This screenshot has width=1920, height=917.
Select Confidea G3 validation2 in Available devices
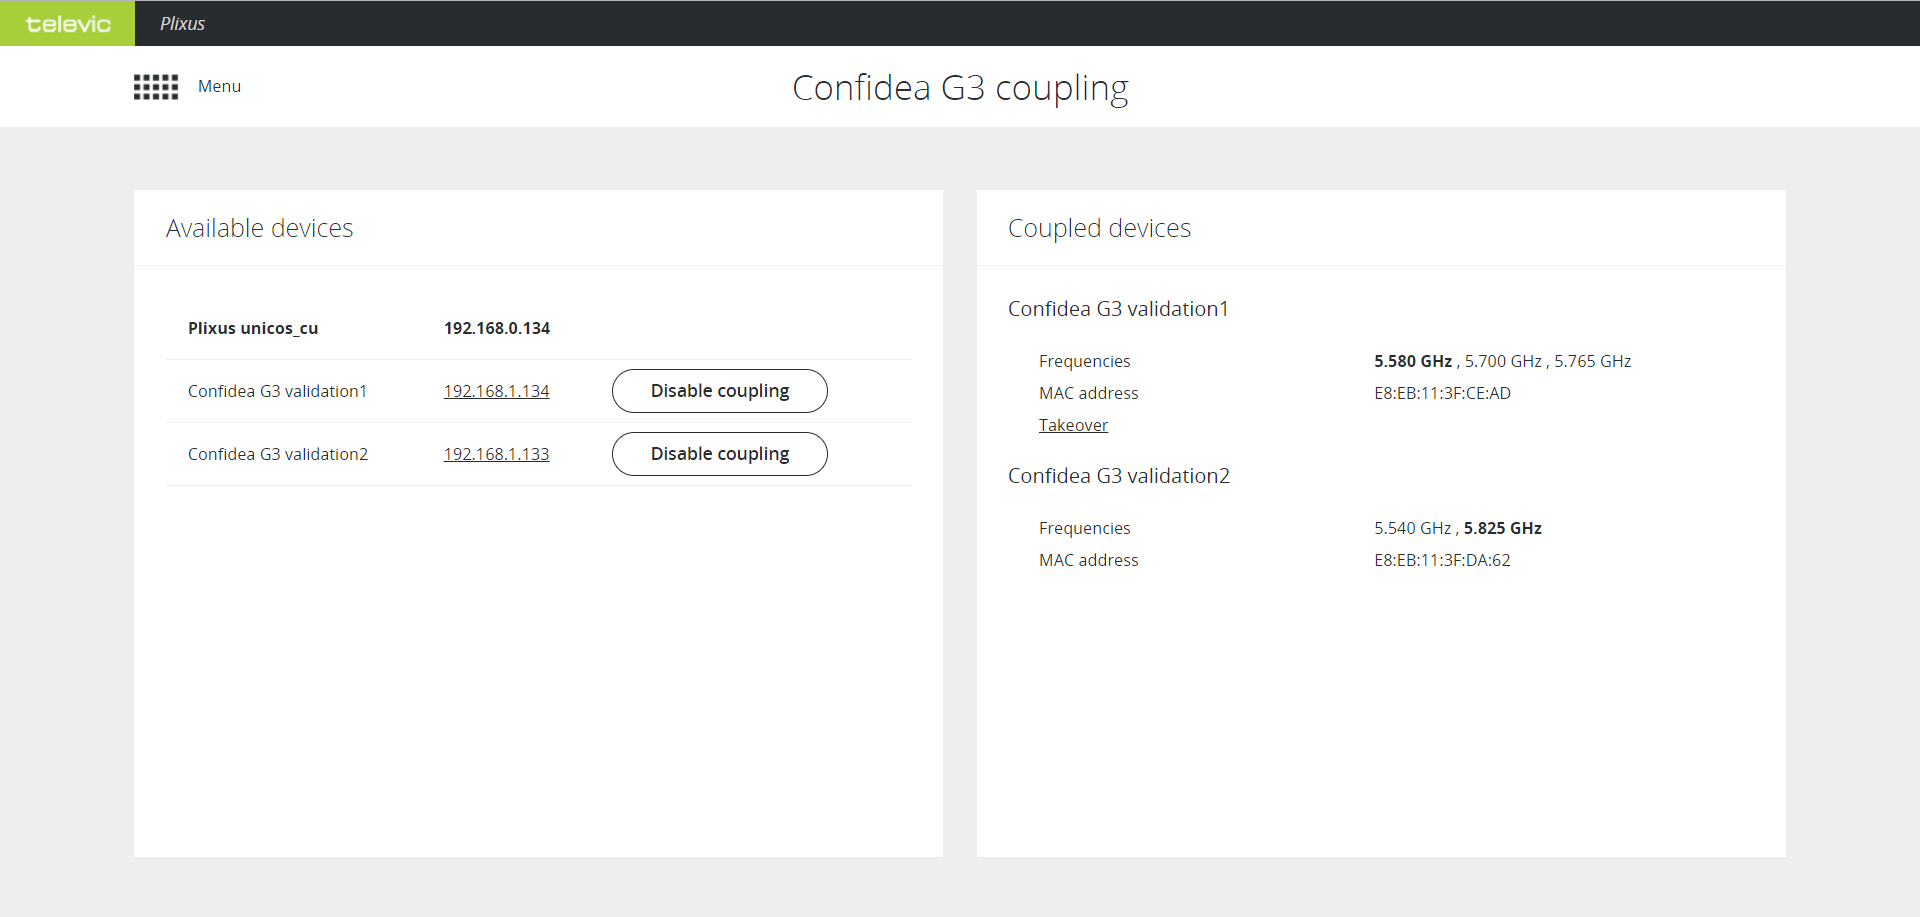point(278,454)
